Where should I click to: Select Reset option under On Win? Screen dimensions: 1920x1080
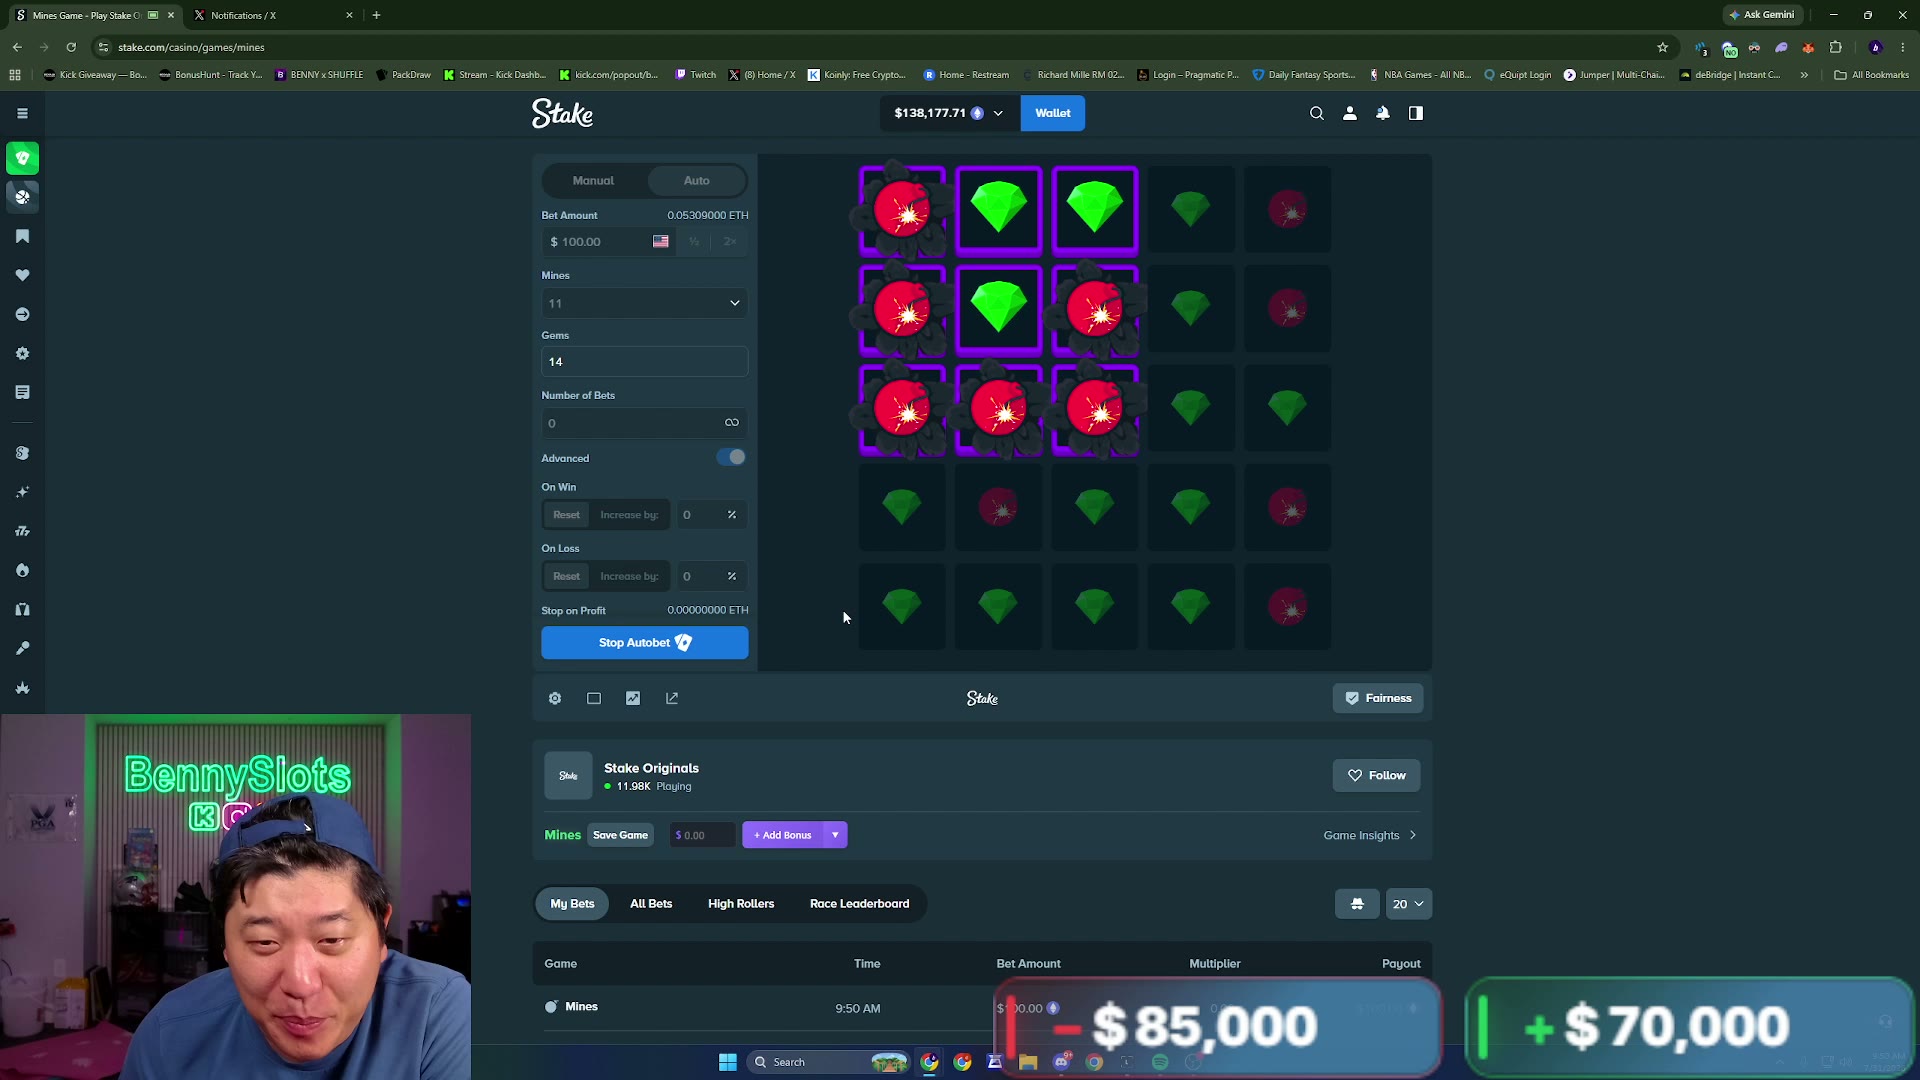tap(566, 515)
